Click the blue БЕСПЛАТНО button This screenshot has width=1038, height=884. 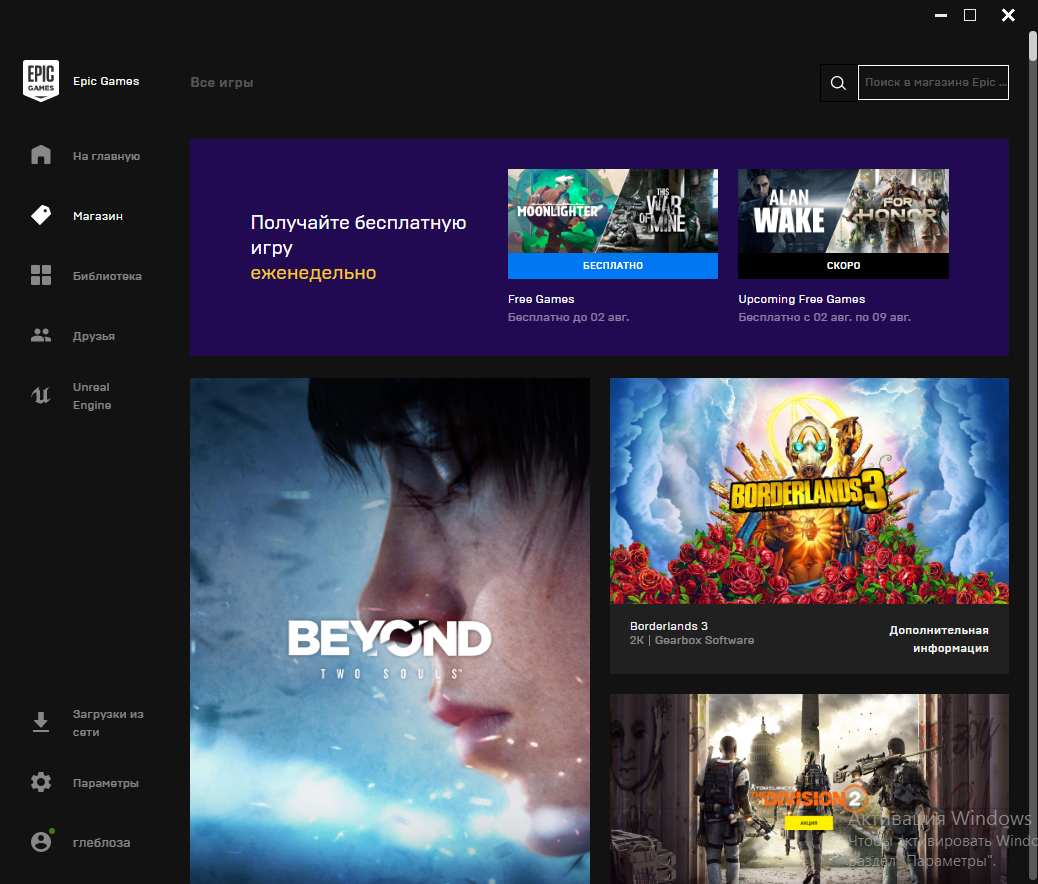(612, 266)
